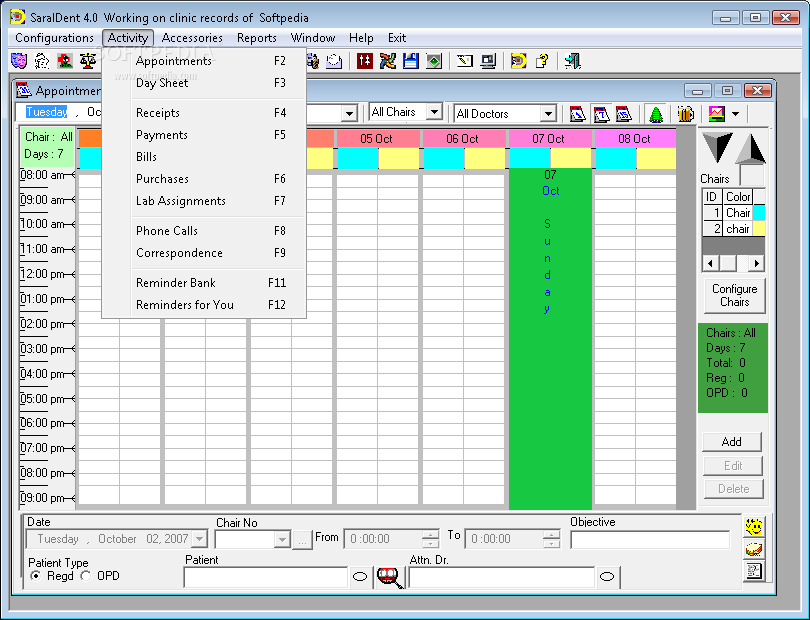Click the oval button beside Attn. Dr. field

(607, 577)
